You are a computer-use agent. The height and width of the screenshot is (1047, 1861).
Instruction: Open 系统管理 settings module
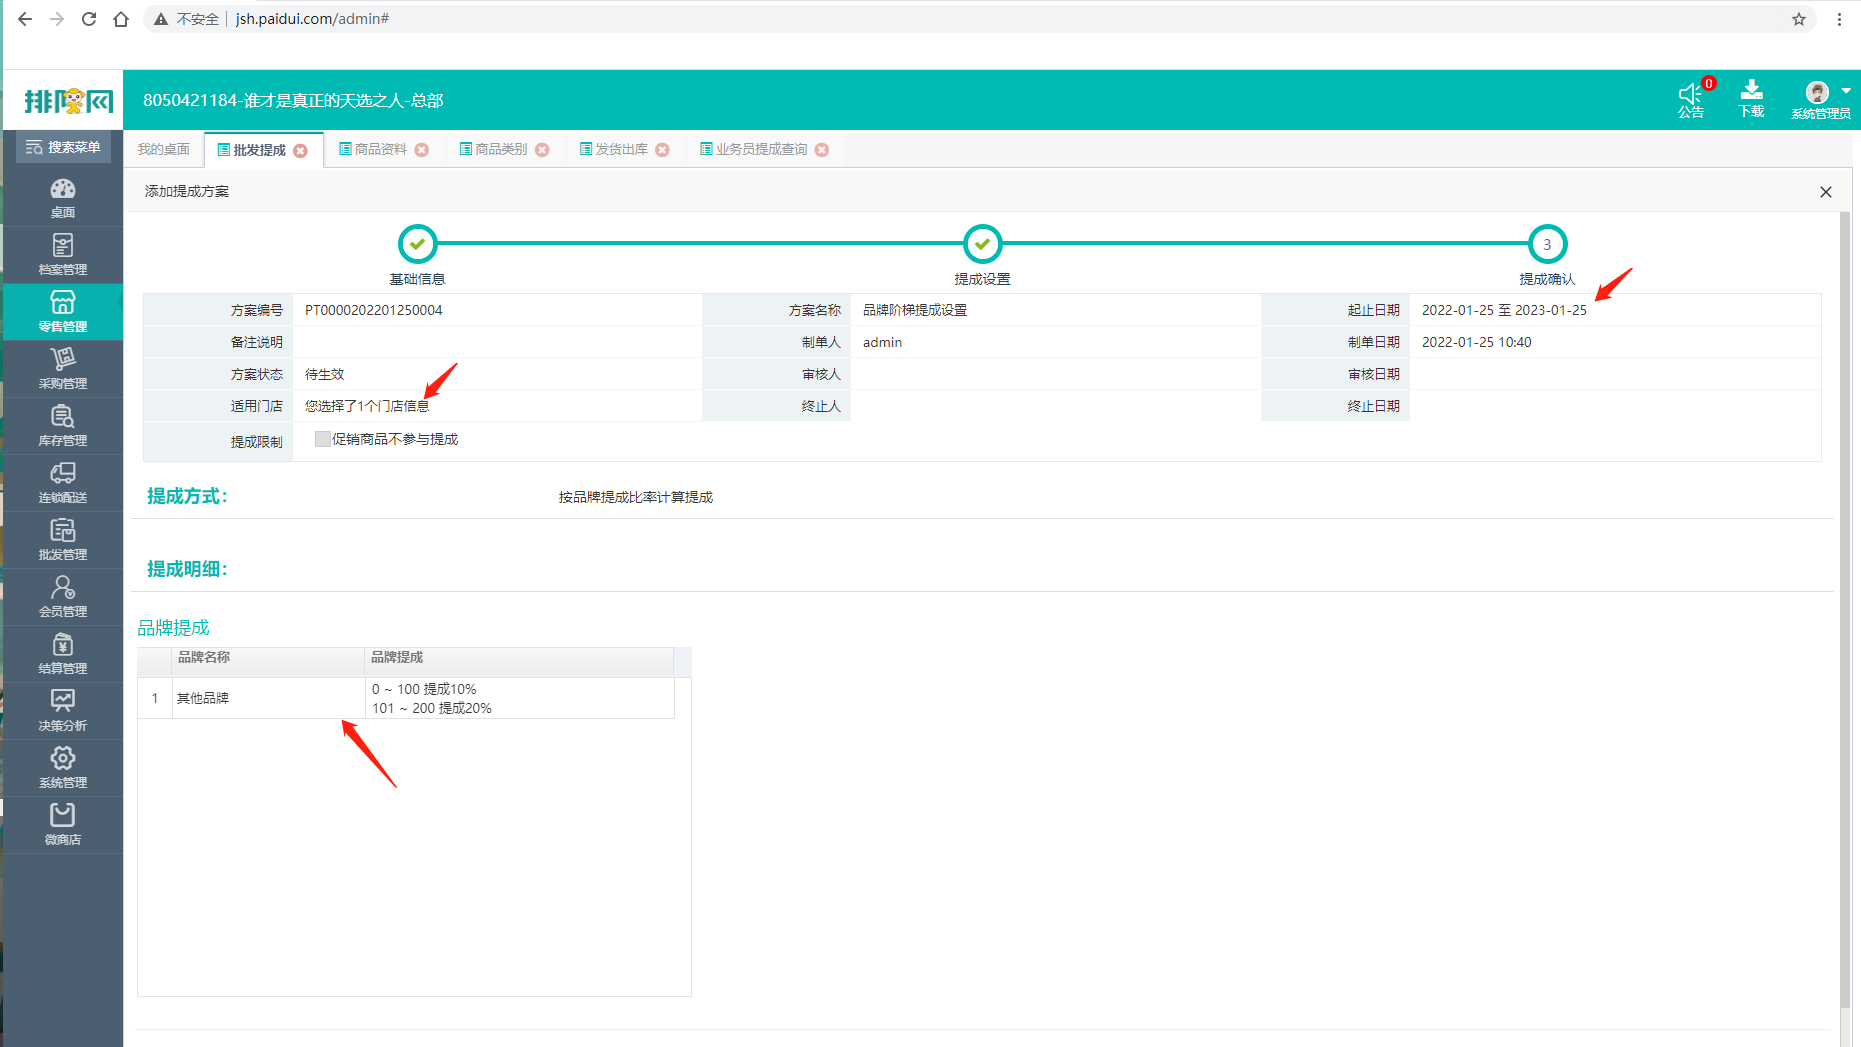point(63,768)
